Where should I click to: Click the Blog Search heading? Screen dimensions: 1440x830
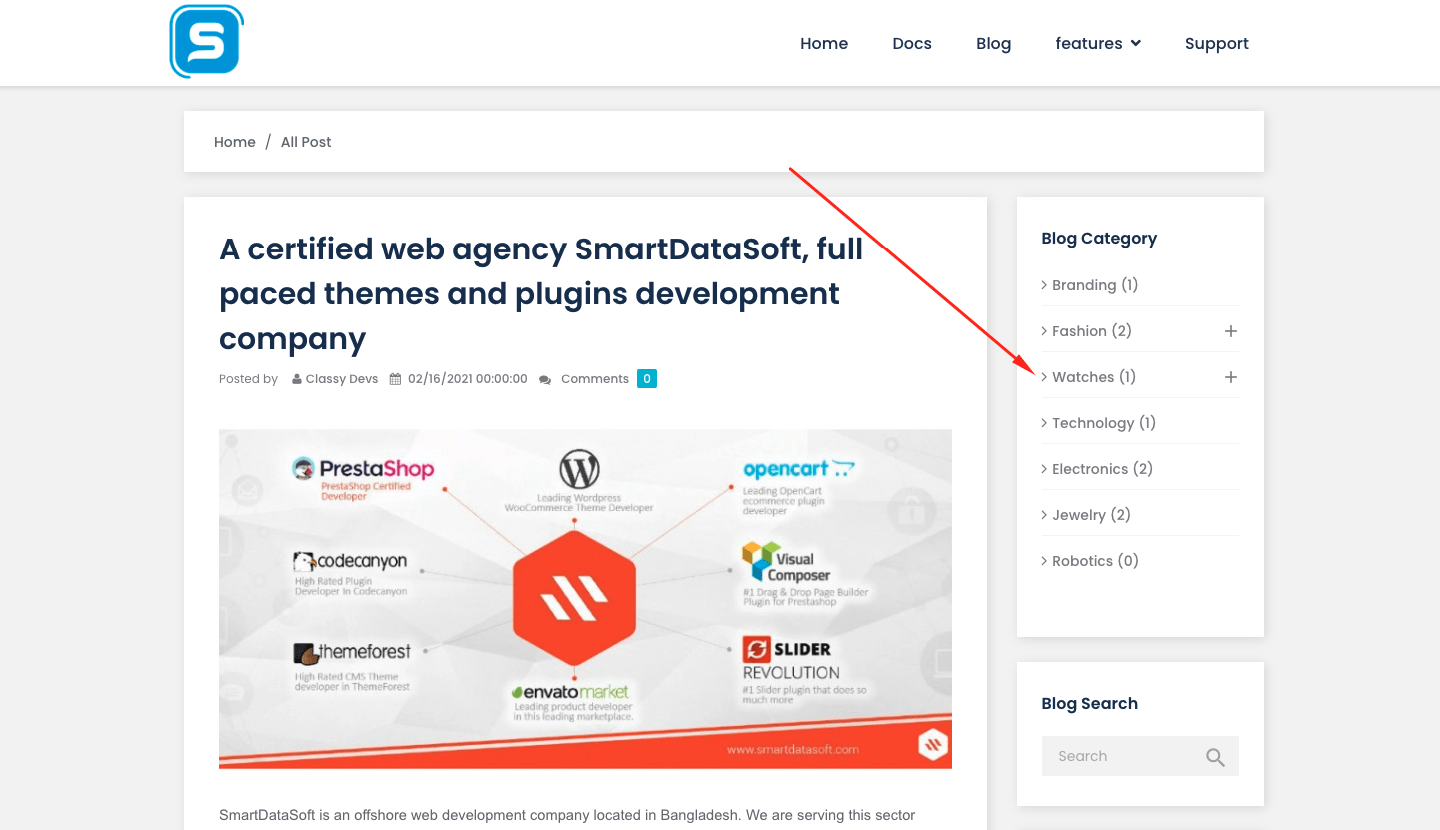pos(1089,703)
